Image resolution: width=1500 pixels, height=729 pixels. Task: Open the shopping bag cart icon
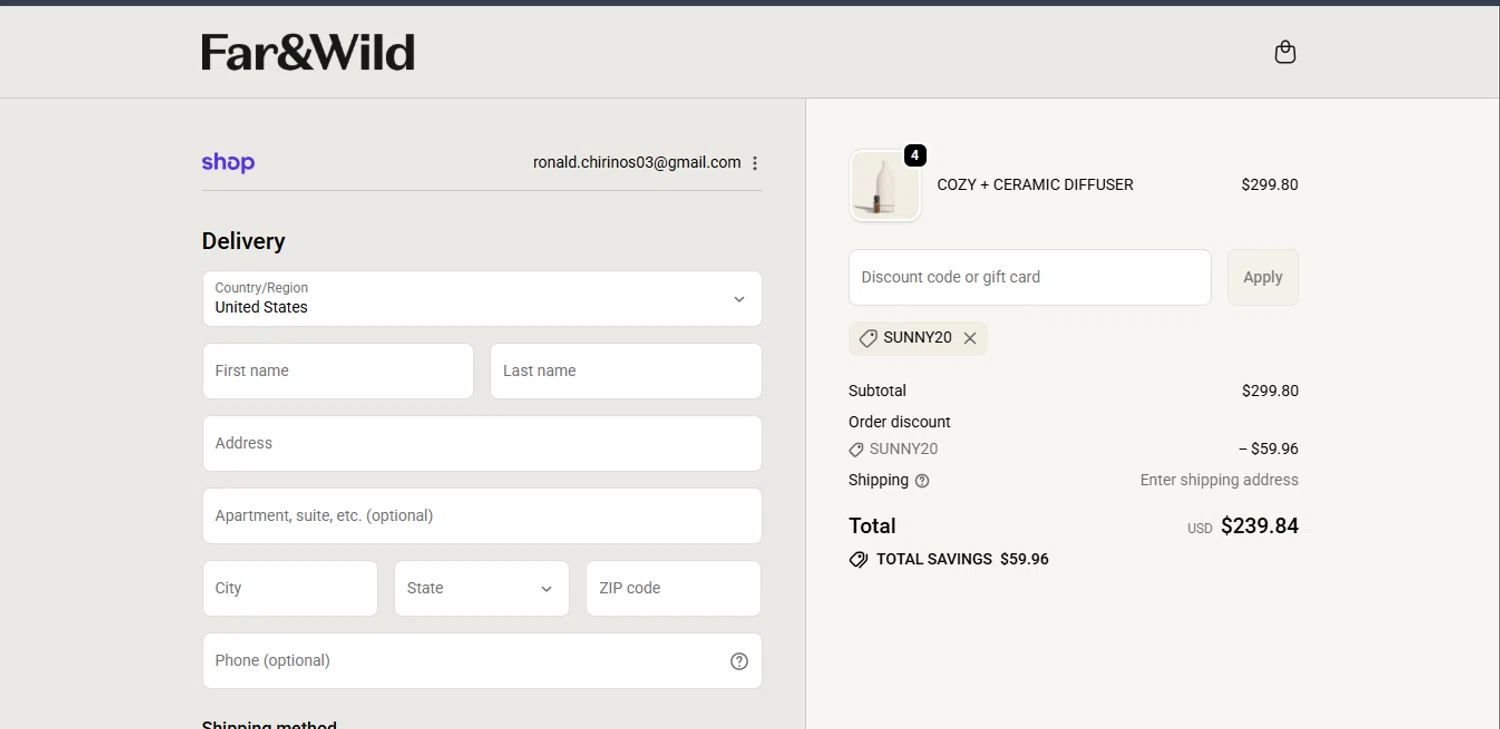[1285, 52]
